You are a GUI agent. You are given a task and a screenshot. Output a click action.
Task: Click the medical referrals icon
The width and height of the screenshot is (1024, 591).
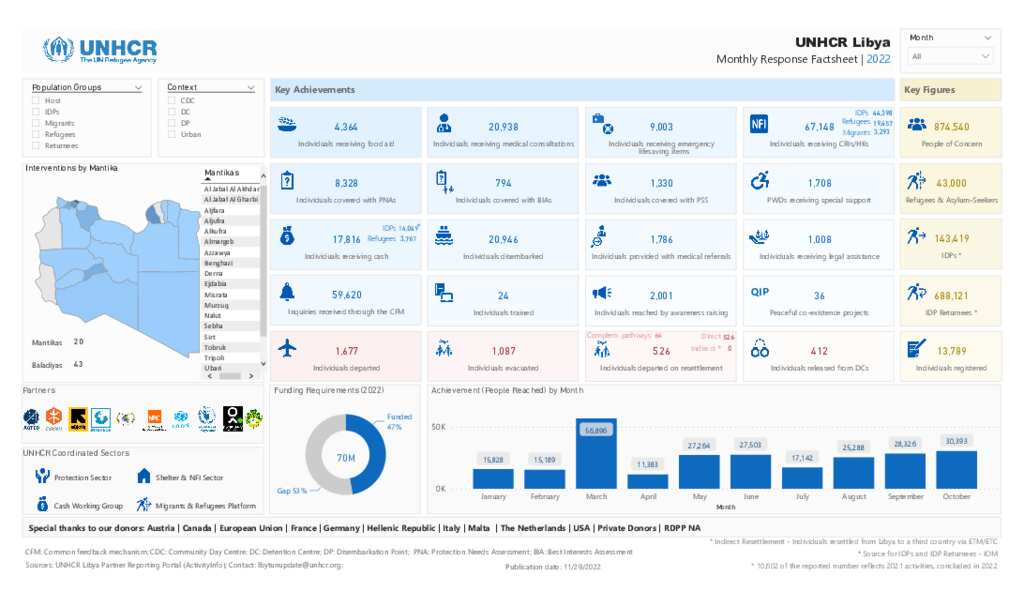tap(599, 236)
